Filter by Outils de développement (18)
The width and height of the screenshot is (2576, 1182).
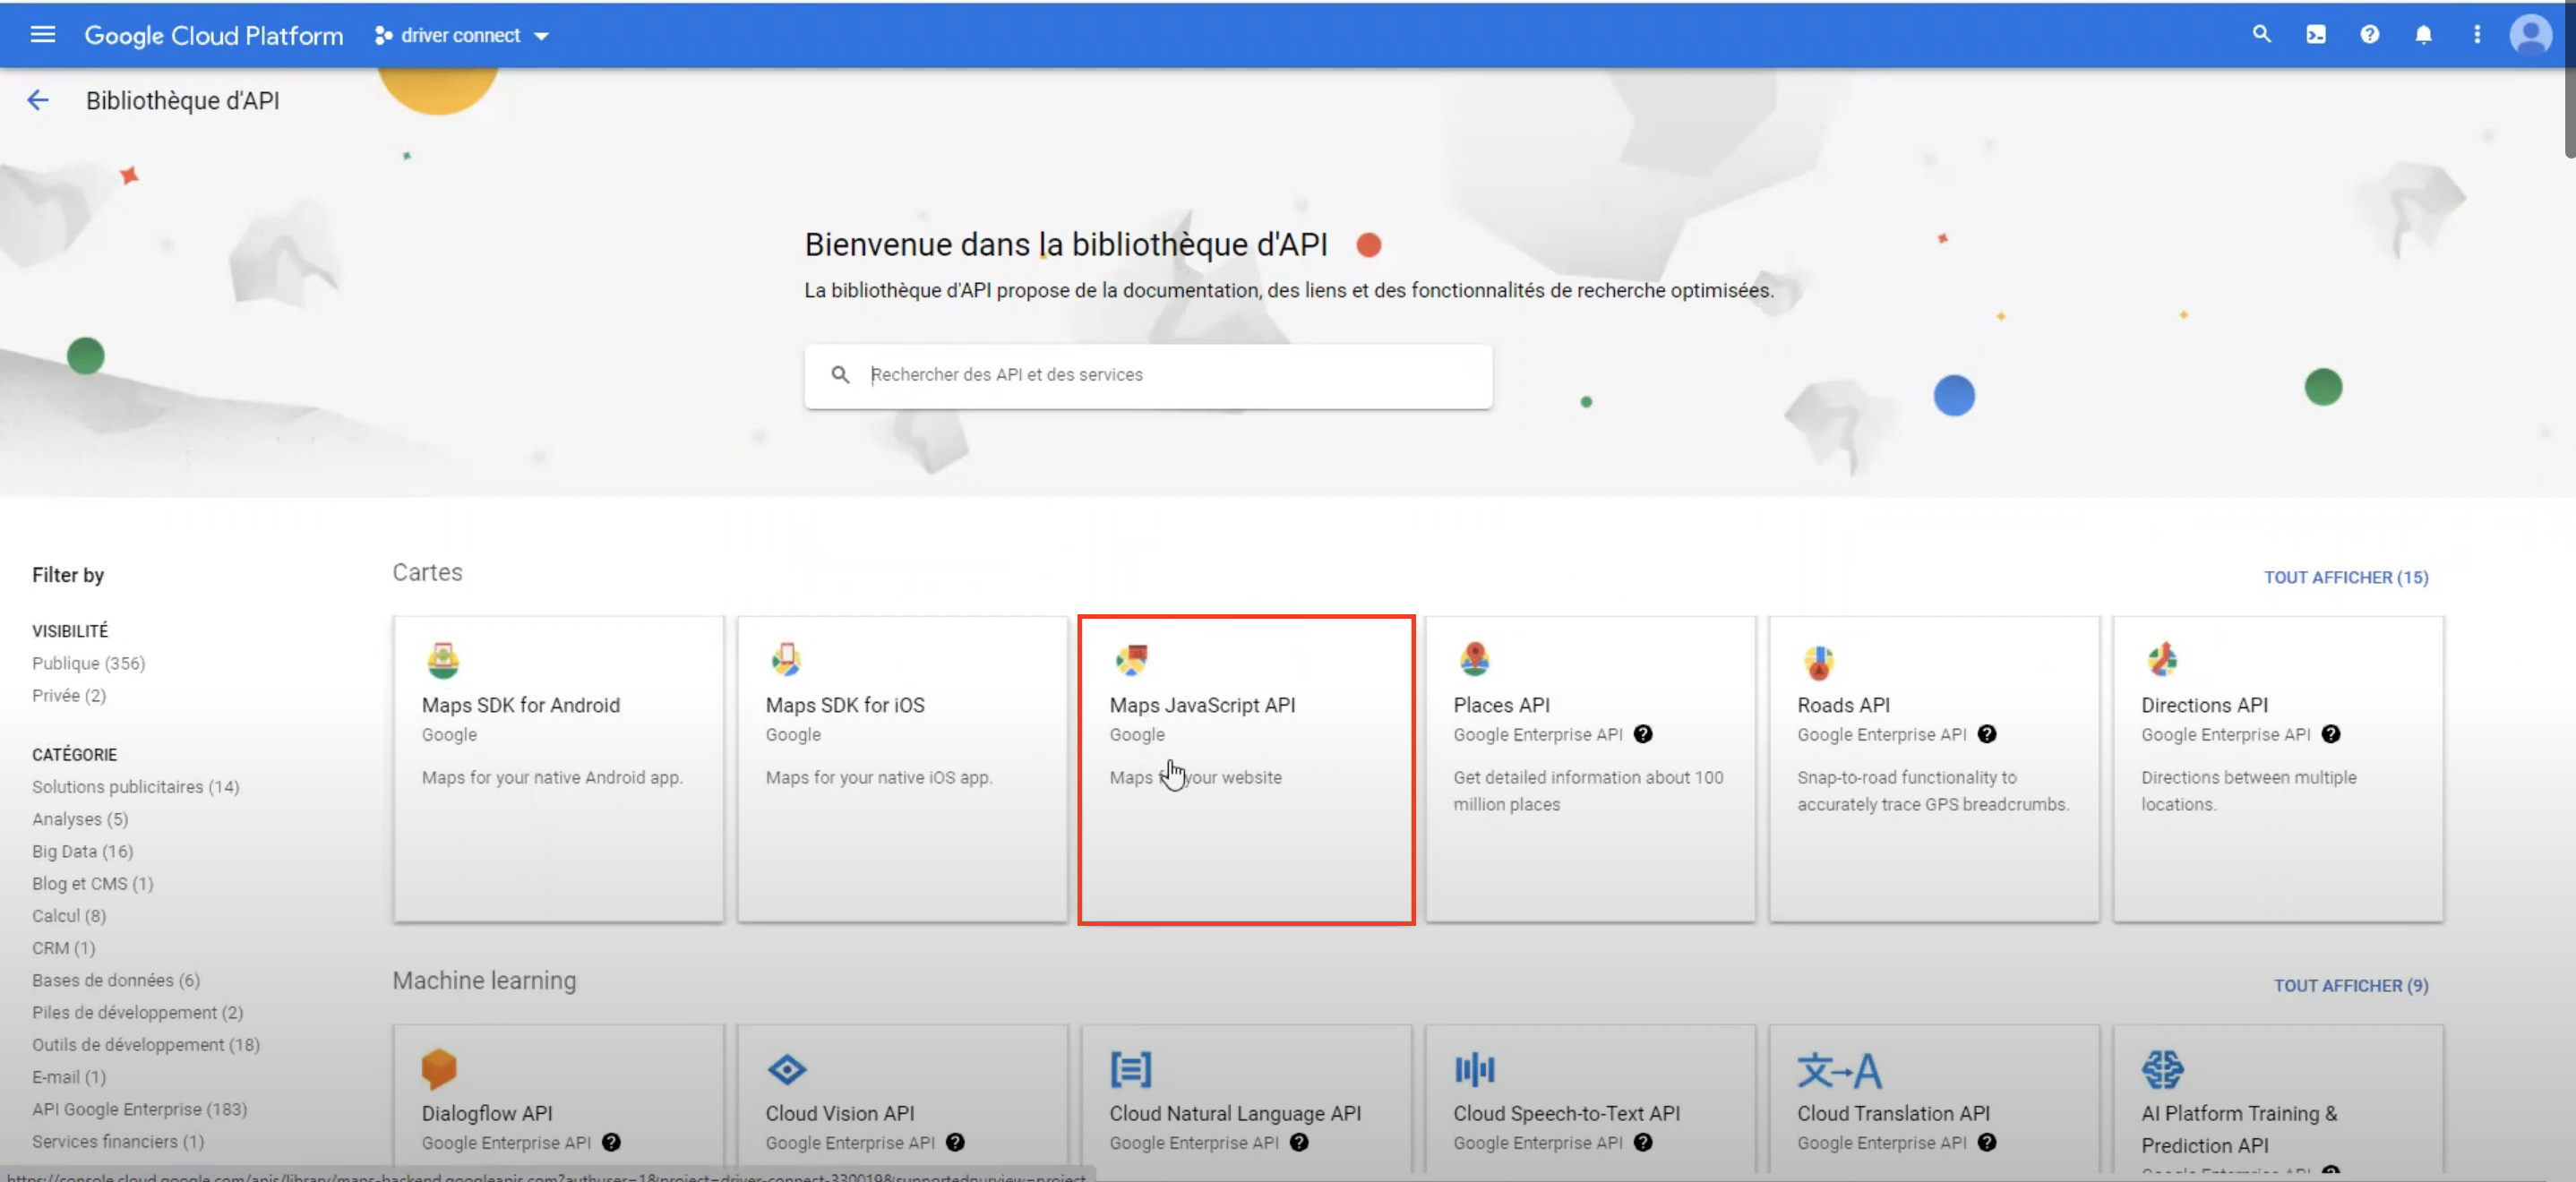pyautogui.click(x=146, y=1044)
